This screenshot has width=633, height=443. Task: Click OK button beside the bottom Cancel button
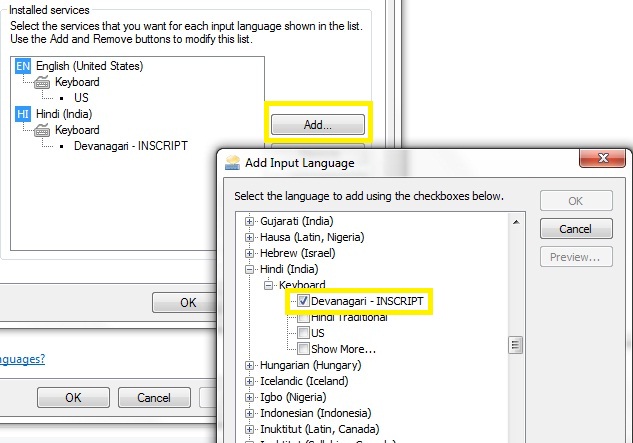pos(73,397)
